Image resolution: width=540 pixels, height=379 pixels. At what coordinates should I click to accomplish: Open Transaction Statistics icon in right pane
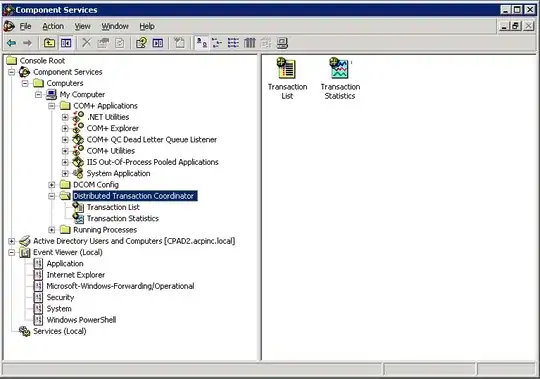pos(340,79)
